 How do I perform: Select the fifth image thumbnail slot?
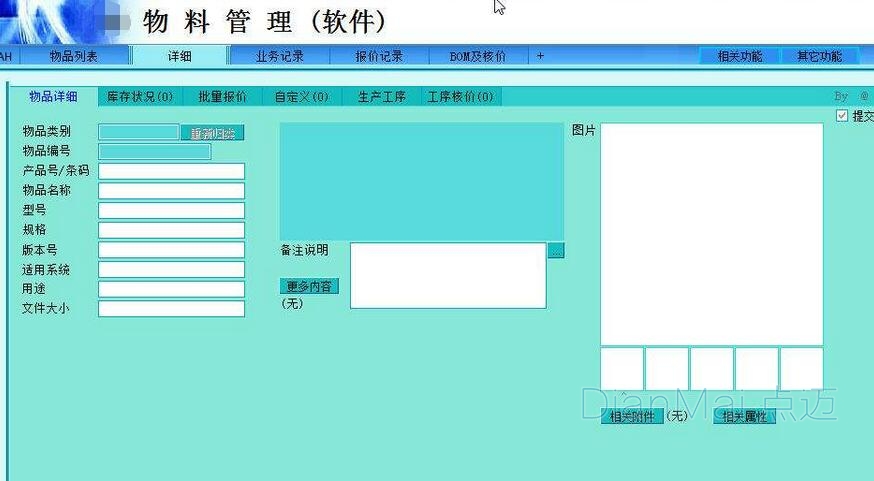pos(802,369)
